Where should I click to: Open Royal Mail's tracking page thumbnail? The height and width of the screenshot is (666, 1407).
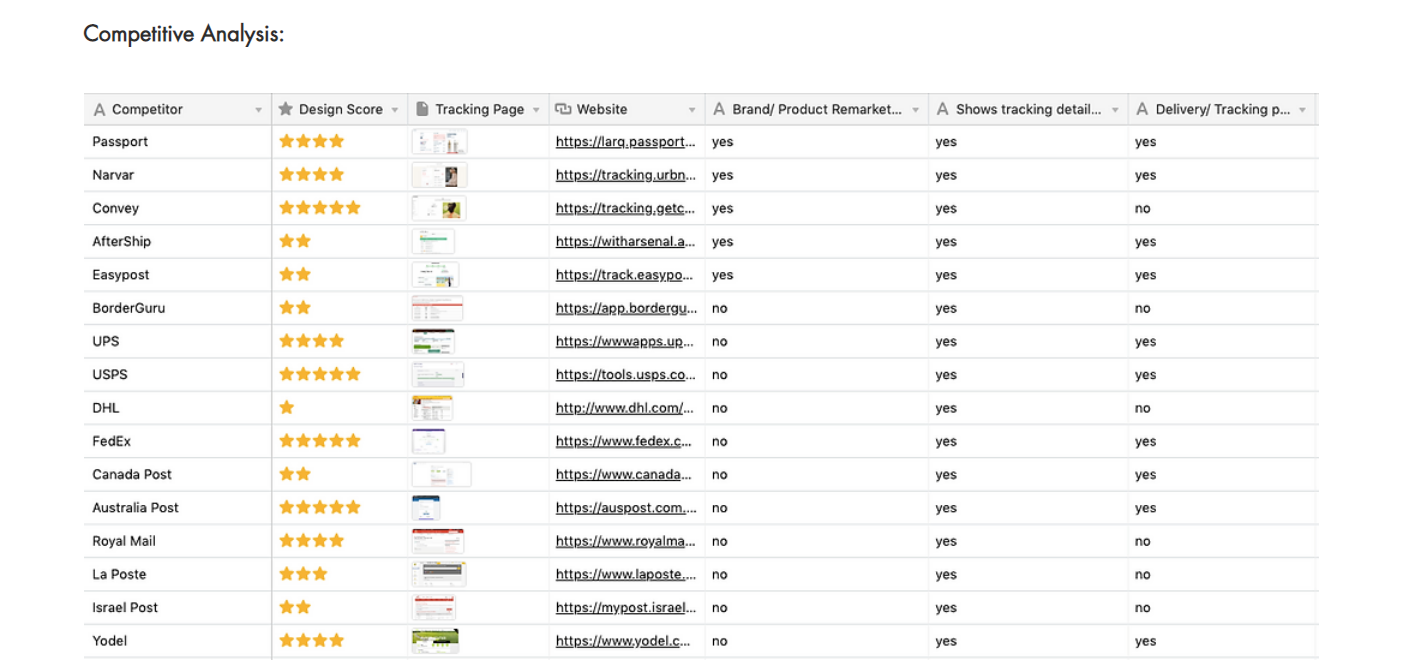pos(438,541)
